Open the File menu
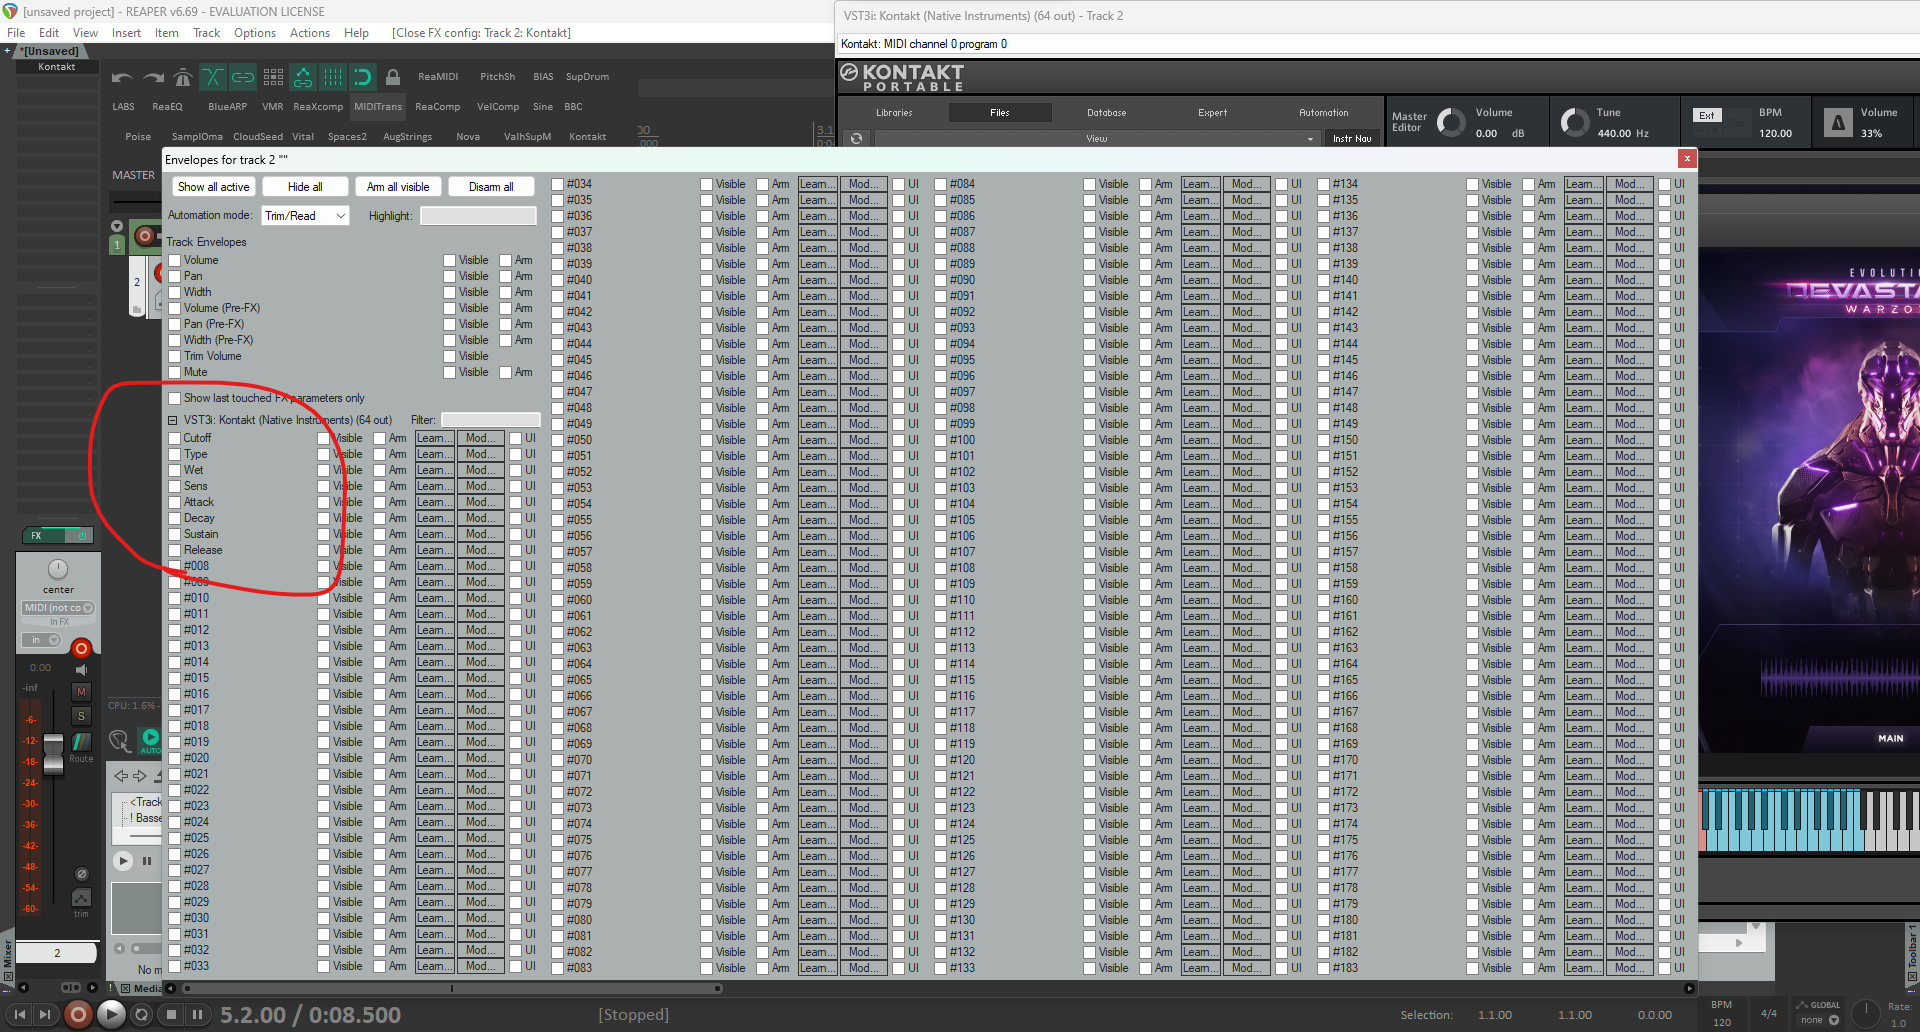The height and width of the screenshot is (1032, 1920). (x=16, y=33)
